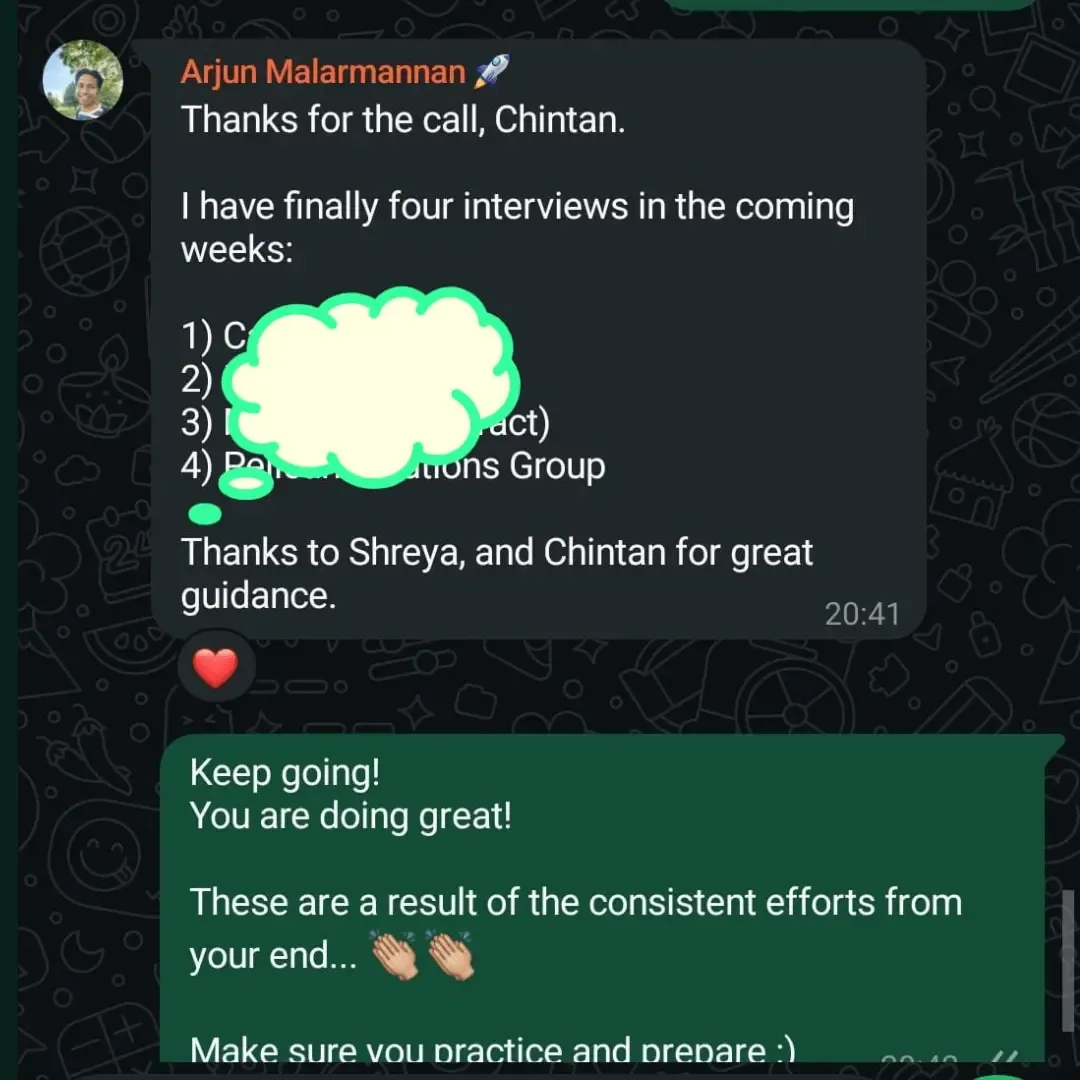
Task: Click the double-tick read receipt
Action: 1004,1056
